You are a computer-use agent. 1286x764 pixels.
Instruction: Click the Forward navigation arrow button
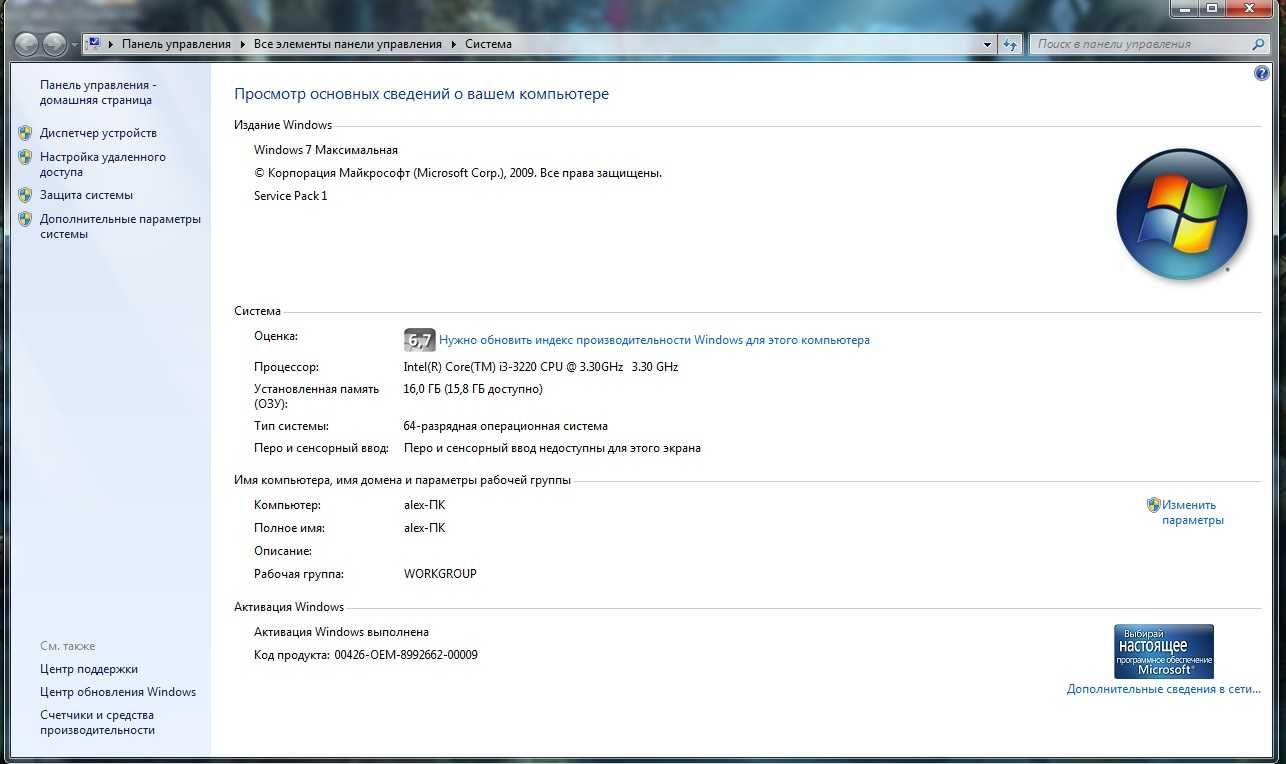54,44
